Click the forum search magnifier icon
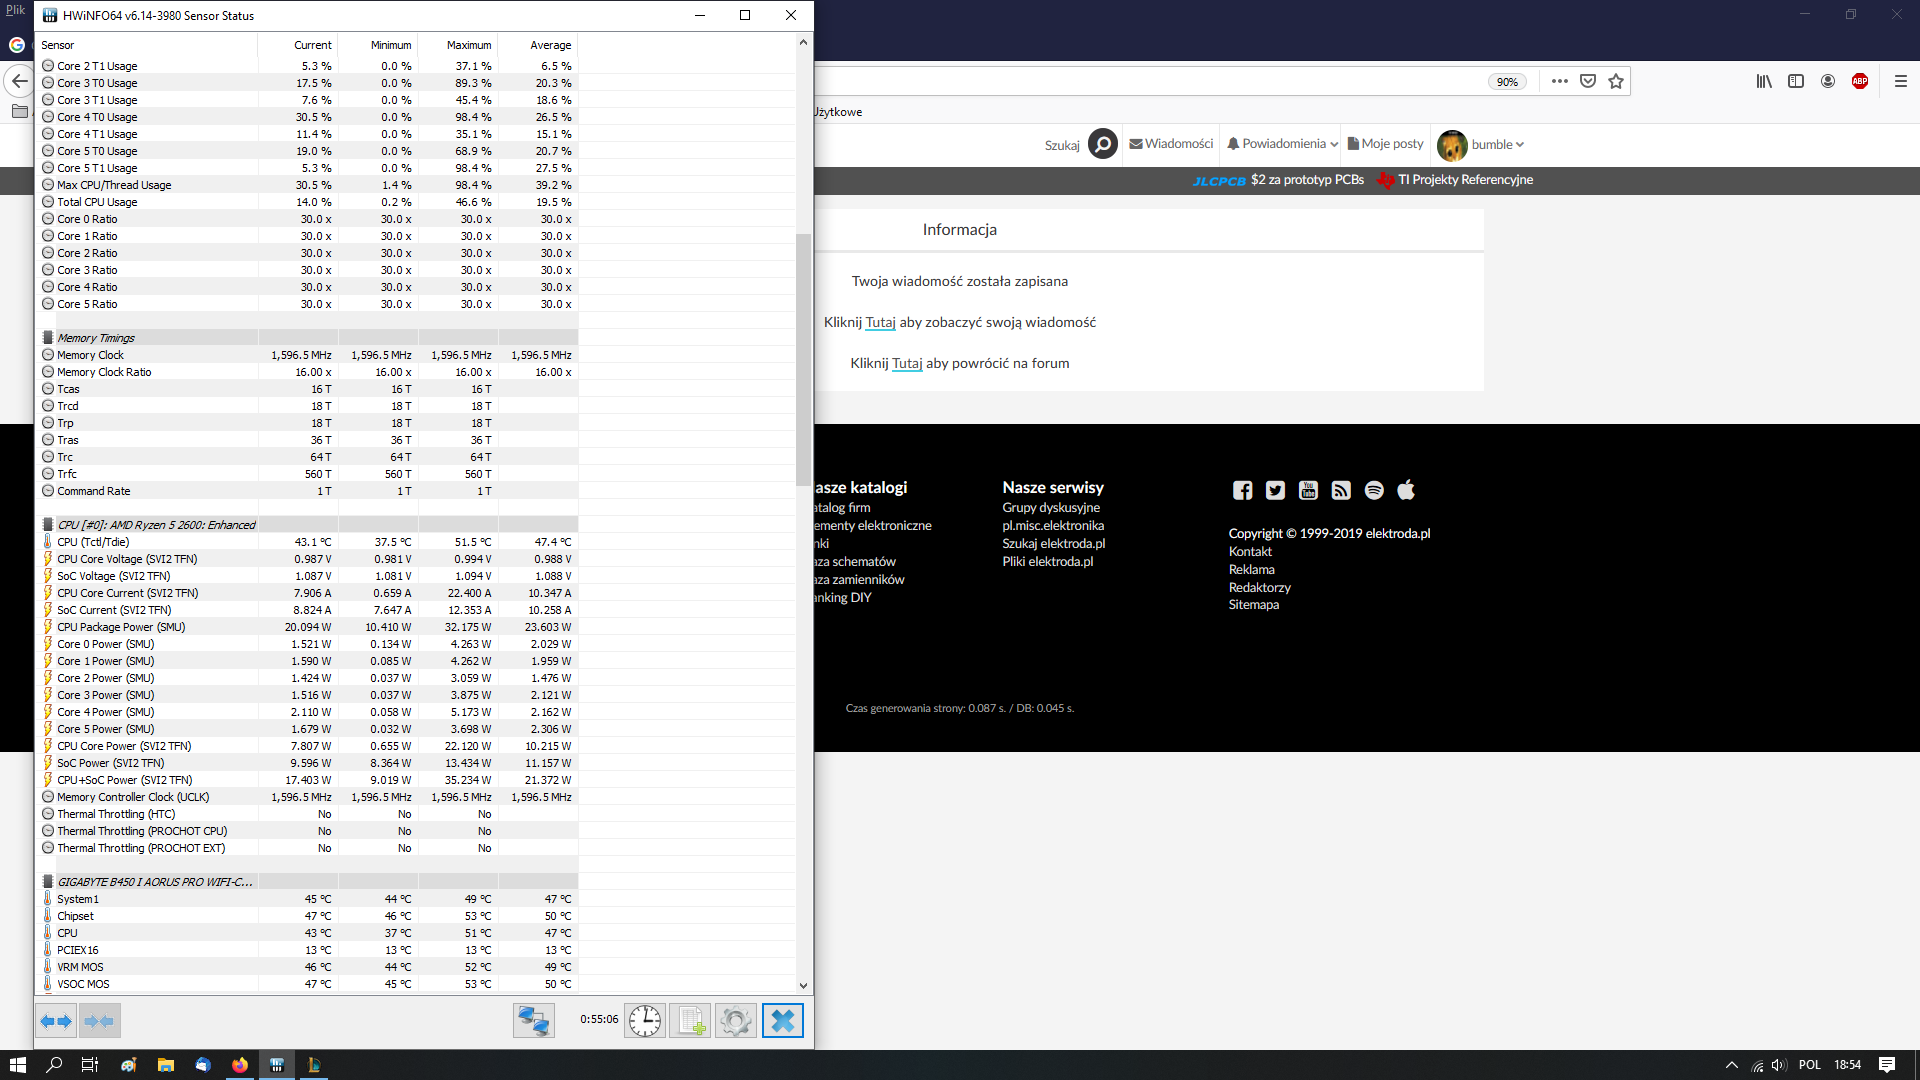The height and width of the screenshot is (1080, 1920). [1102, 145]
